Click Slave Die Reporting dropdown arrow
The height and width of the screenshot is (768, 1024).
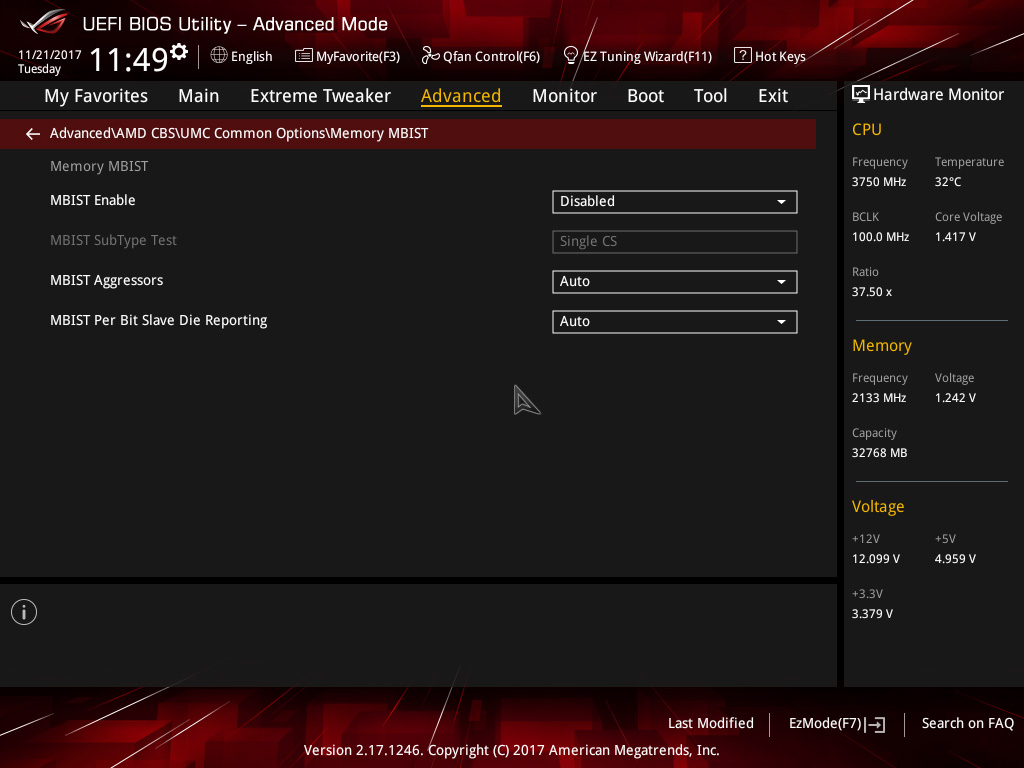pyautogui.click(x=781, y=322)
